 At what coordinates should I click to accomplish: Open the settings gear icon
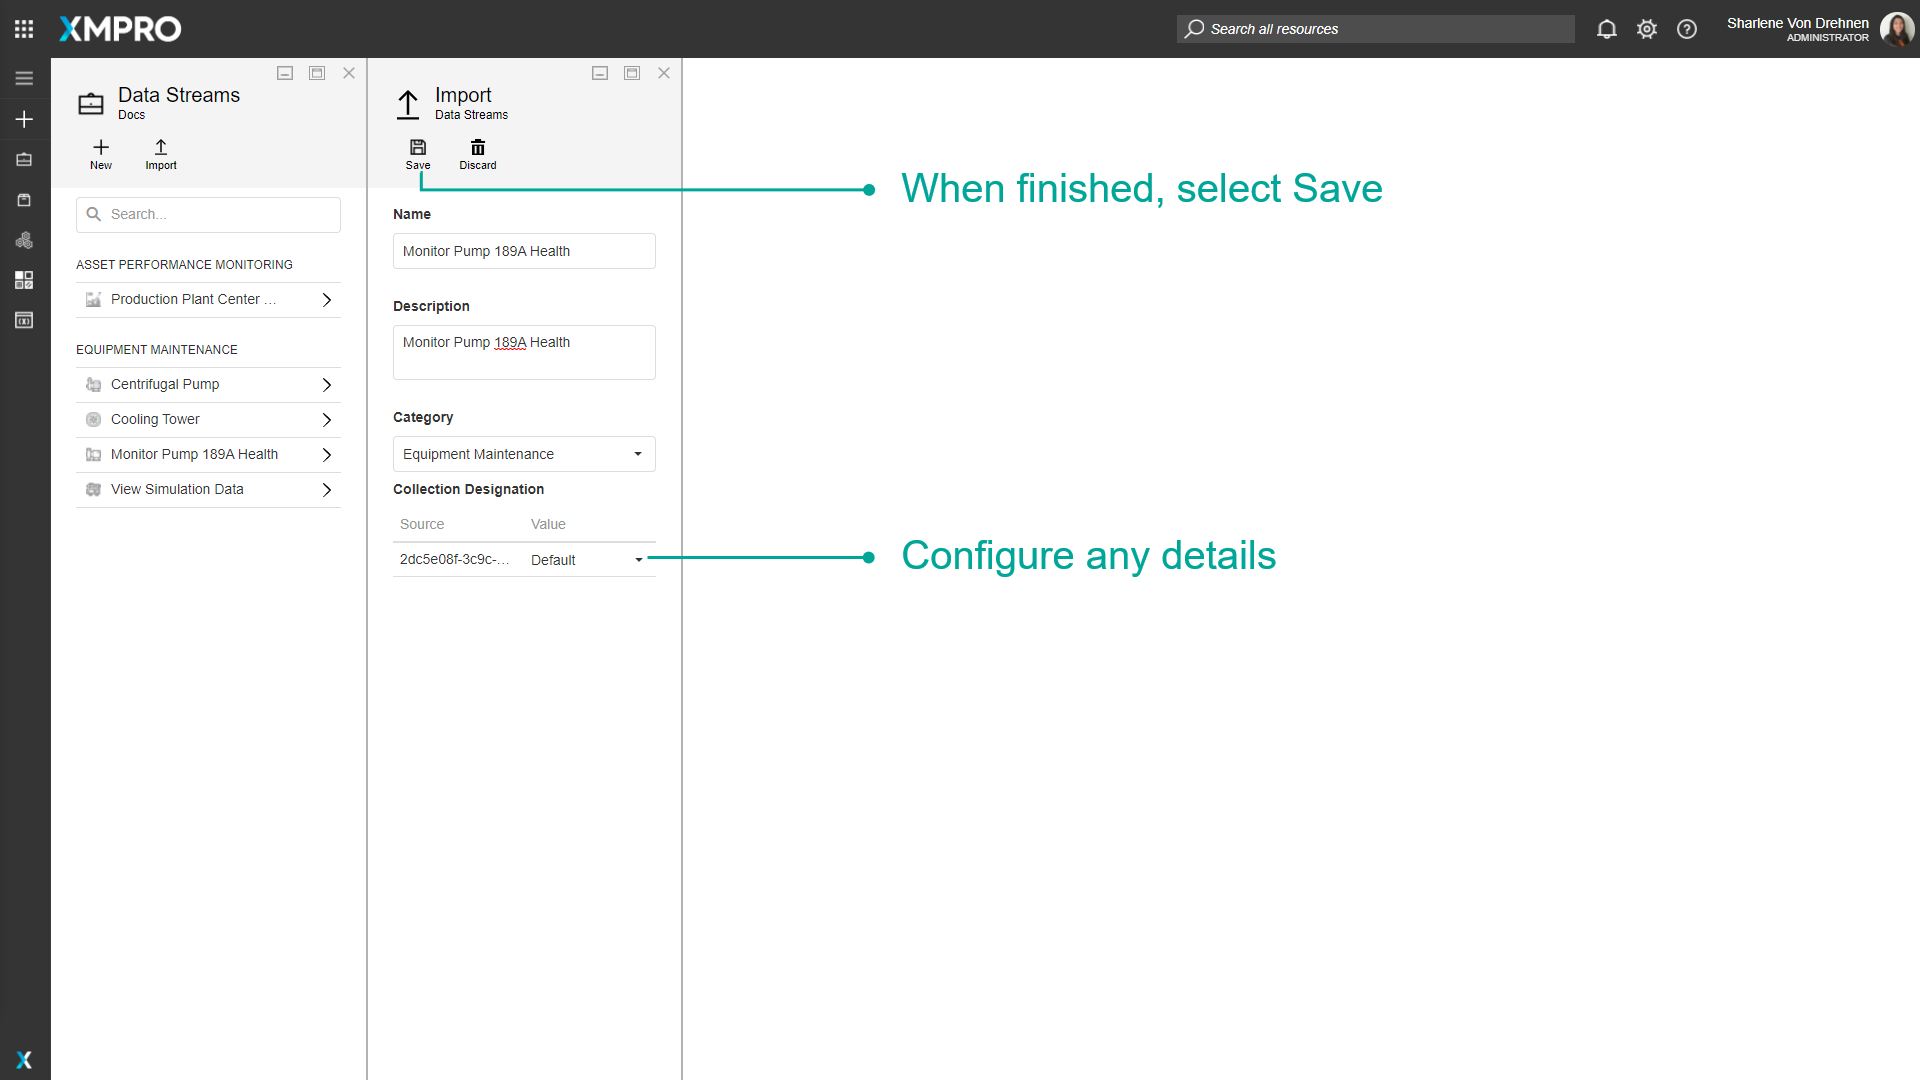pos(1646,29)
